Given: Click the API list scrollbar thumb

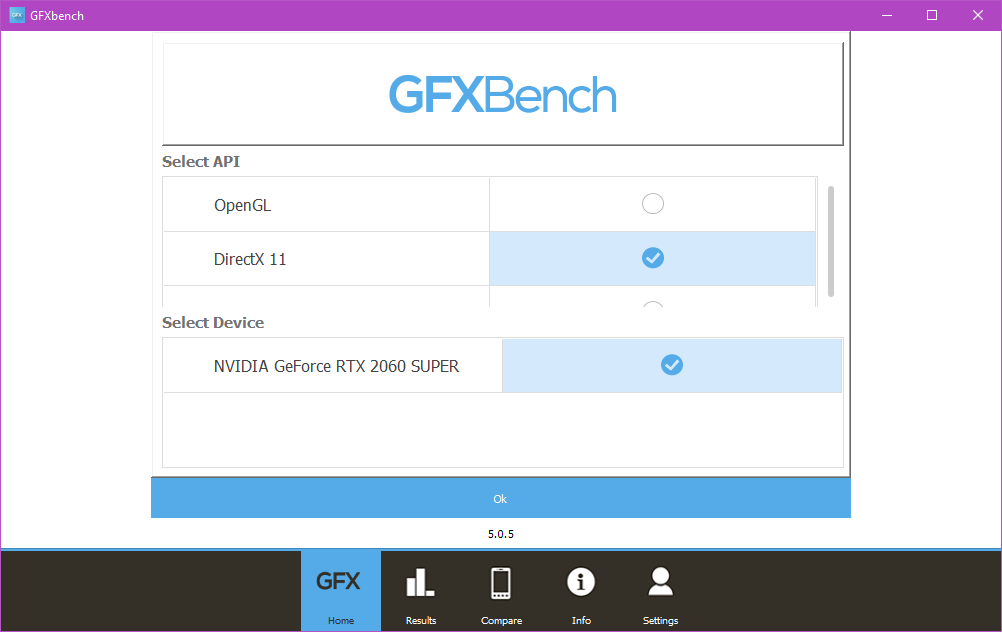Looking at the screenshot, I should click(831, 242).
